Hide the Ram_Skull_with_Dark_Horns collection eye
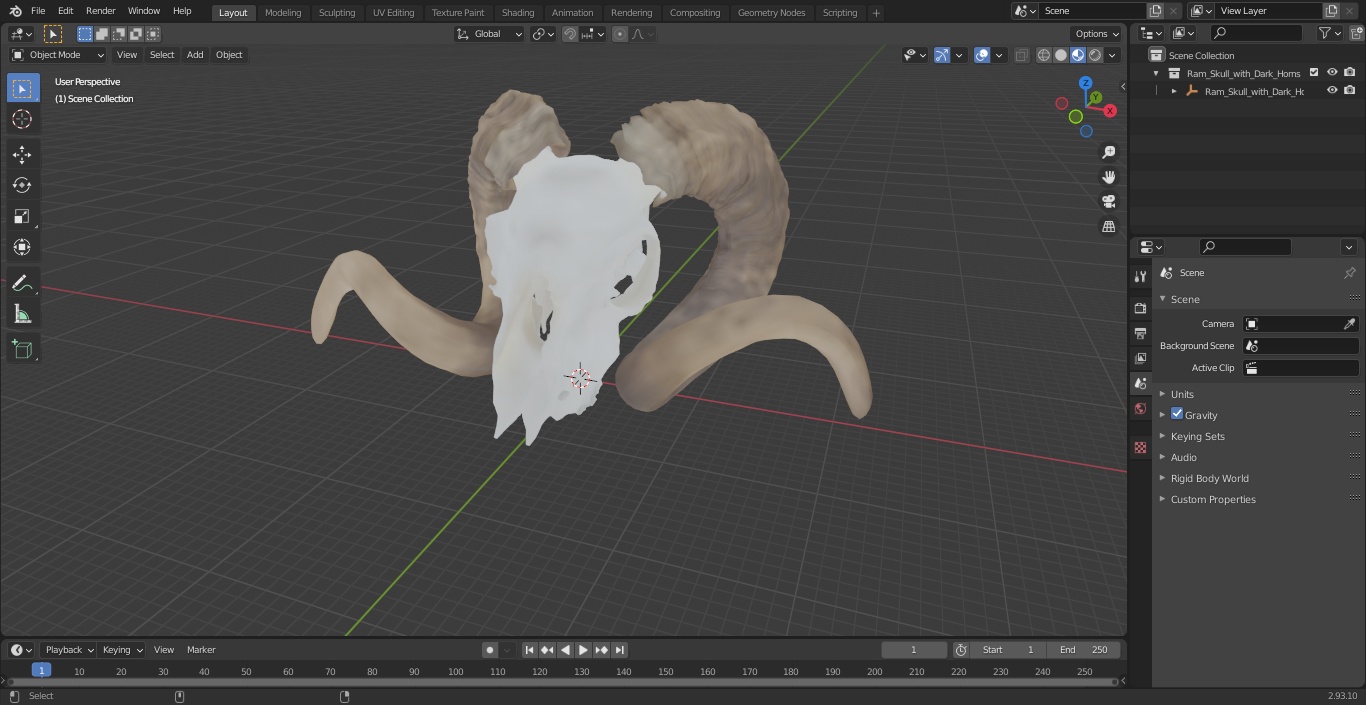Screen dimensions: 1366x705 pos(1332,73)
